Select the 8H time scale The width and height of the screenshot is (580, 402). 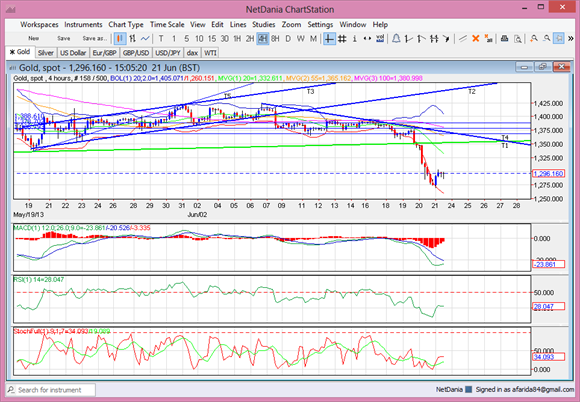pos(275,38)
